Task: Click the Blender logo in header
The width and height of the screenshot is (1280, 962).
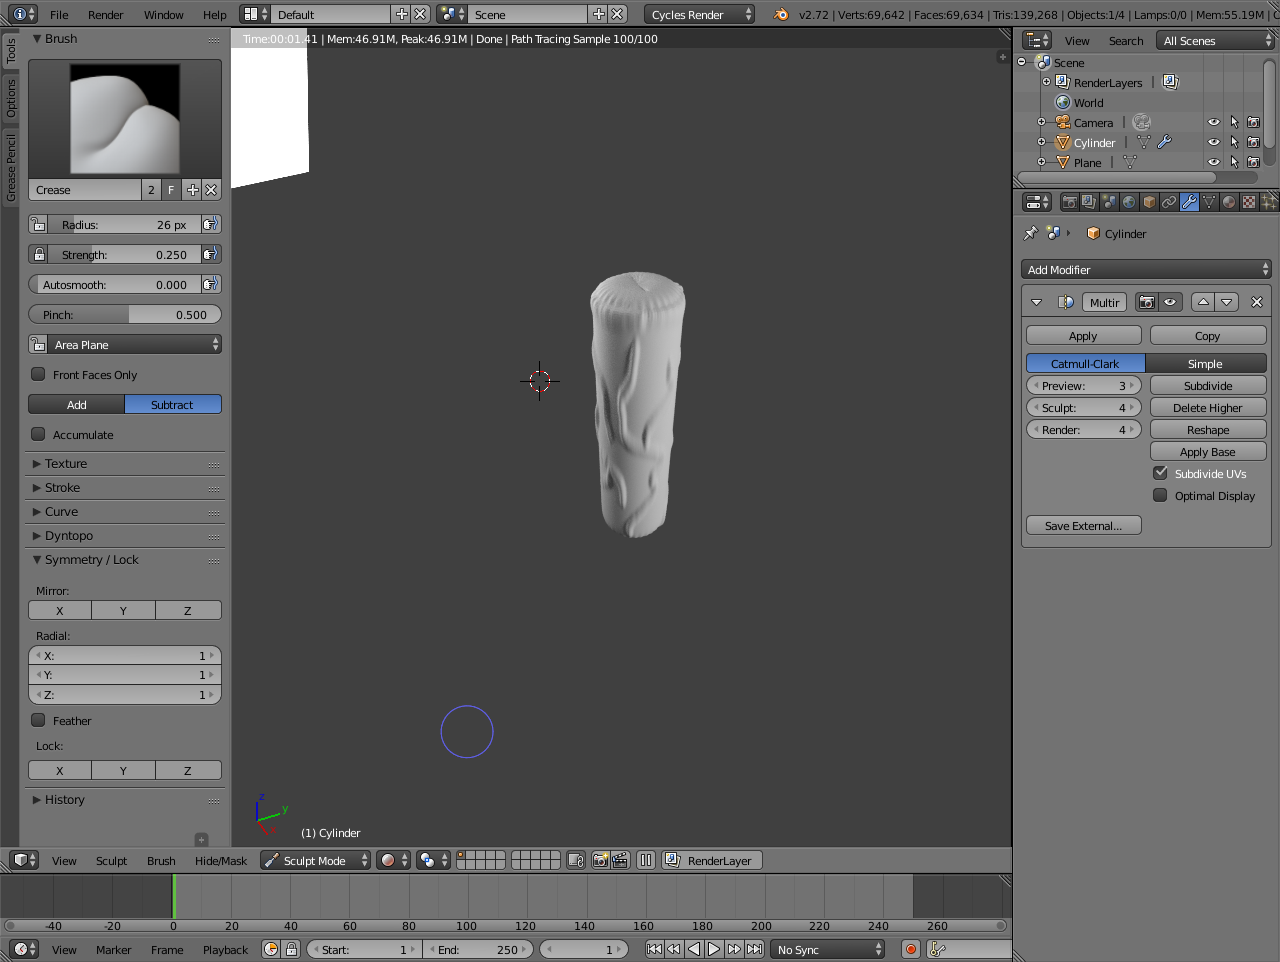Action: pyautogui.click(x=781, y=14)
